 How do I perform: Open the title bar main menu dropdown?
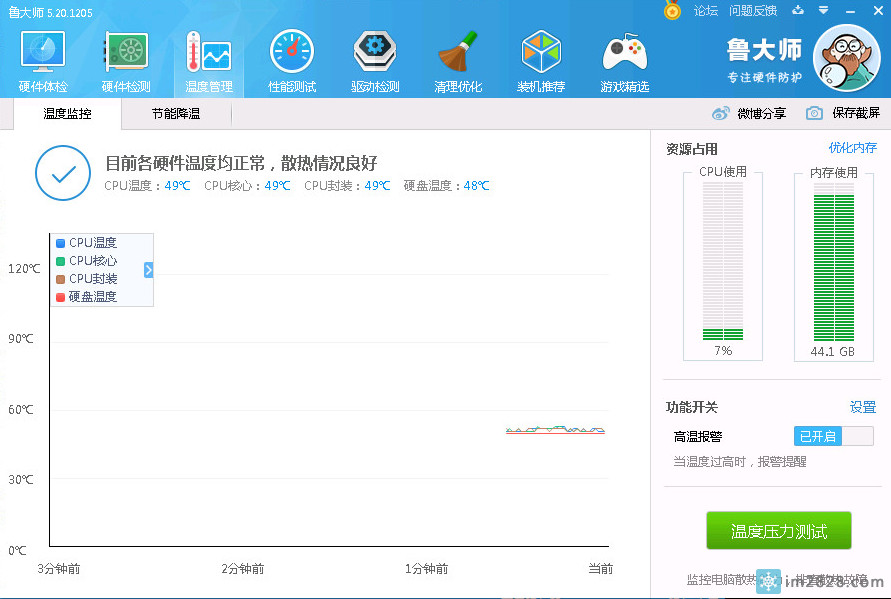(x=822, y=11)
